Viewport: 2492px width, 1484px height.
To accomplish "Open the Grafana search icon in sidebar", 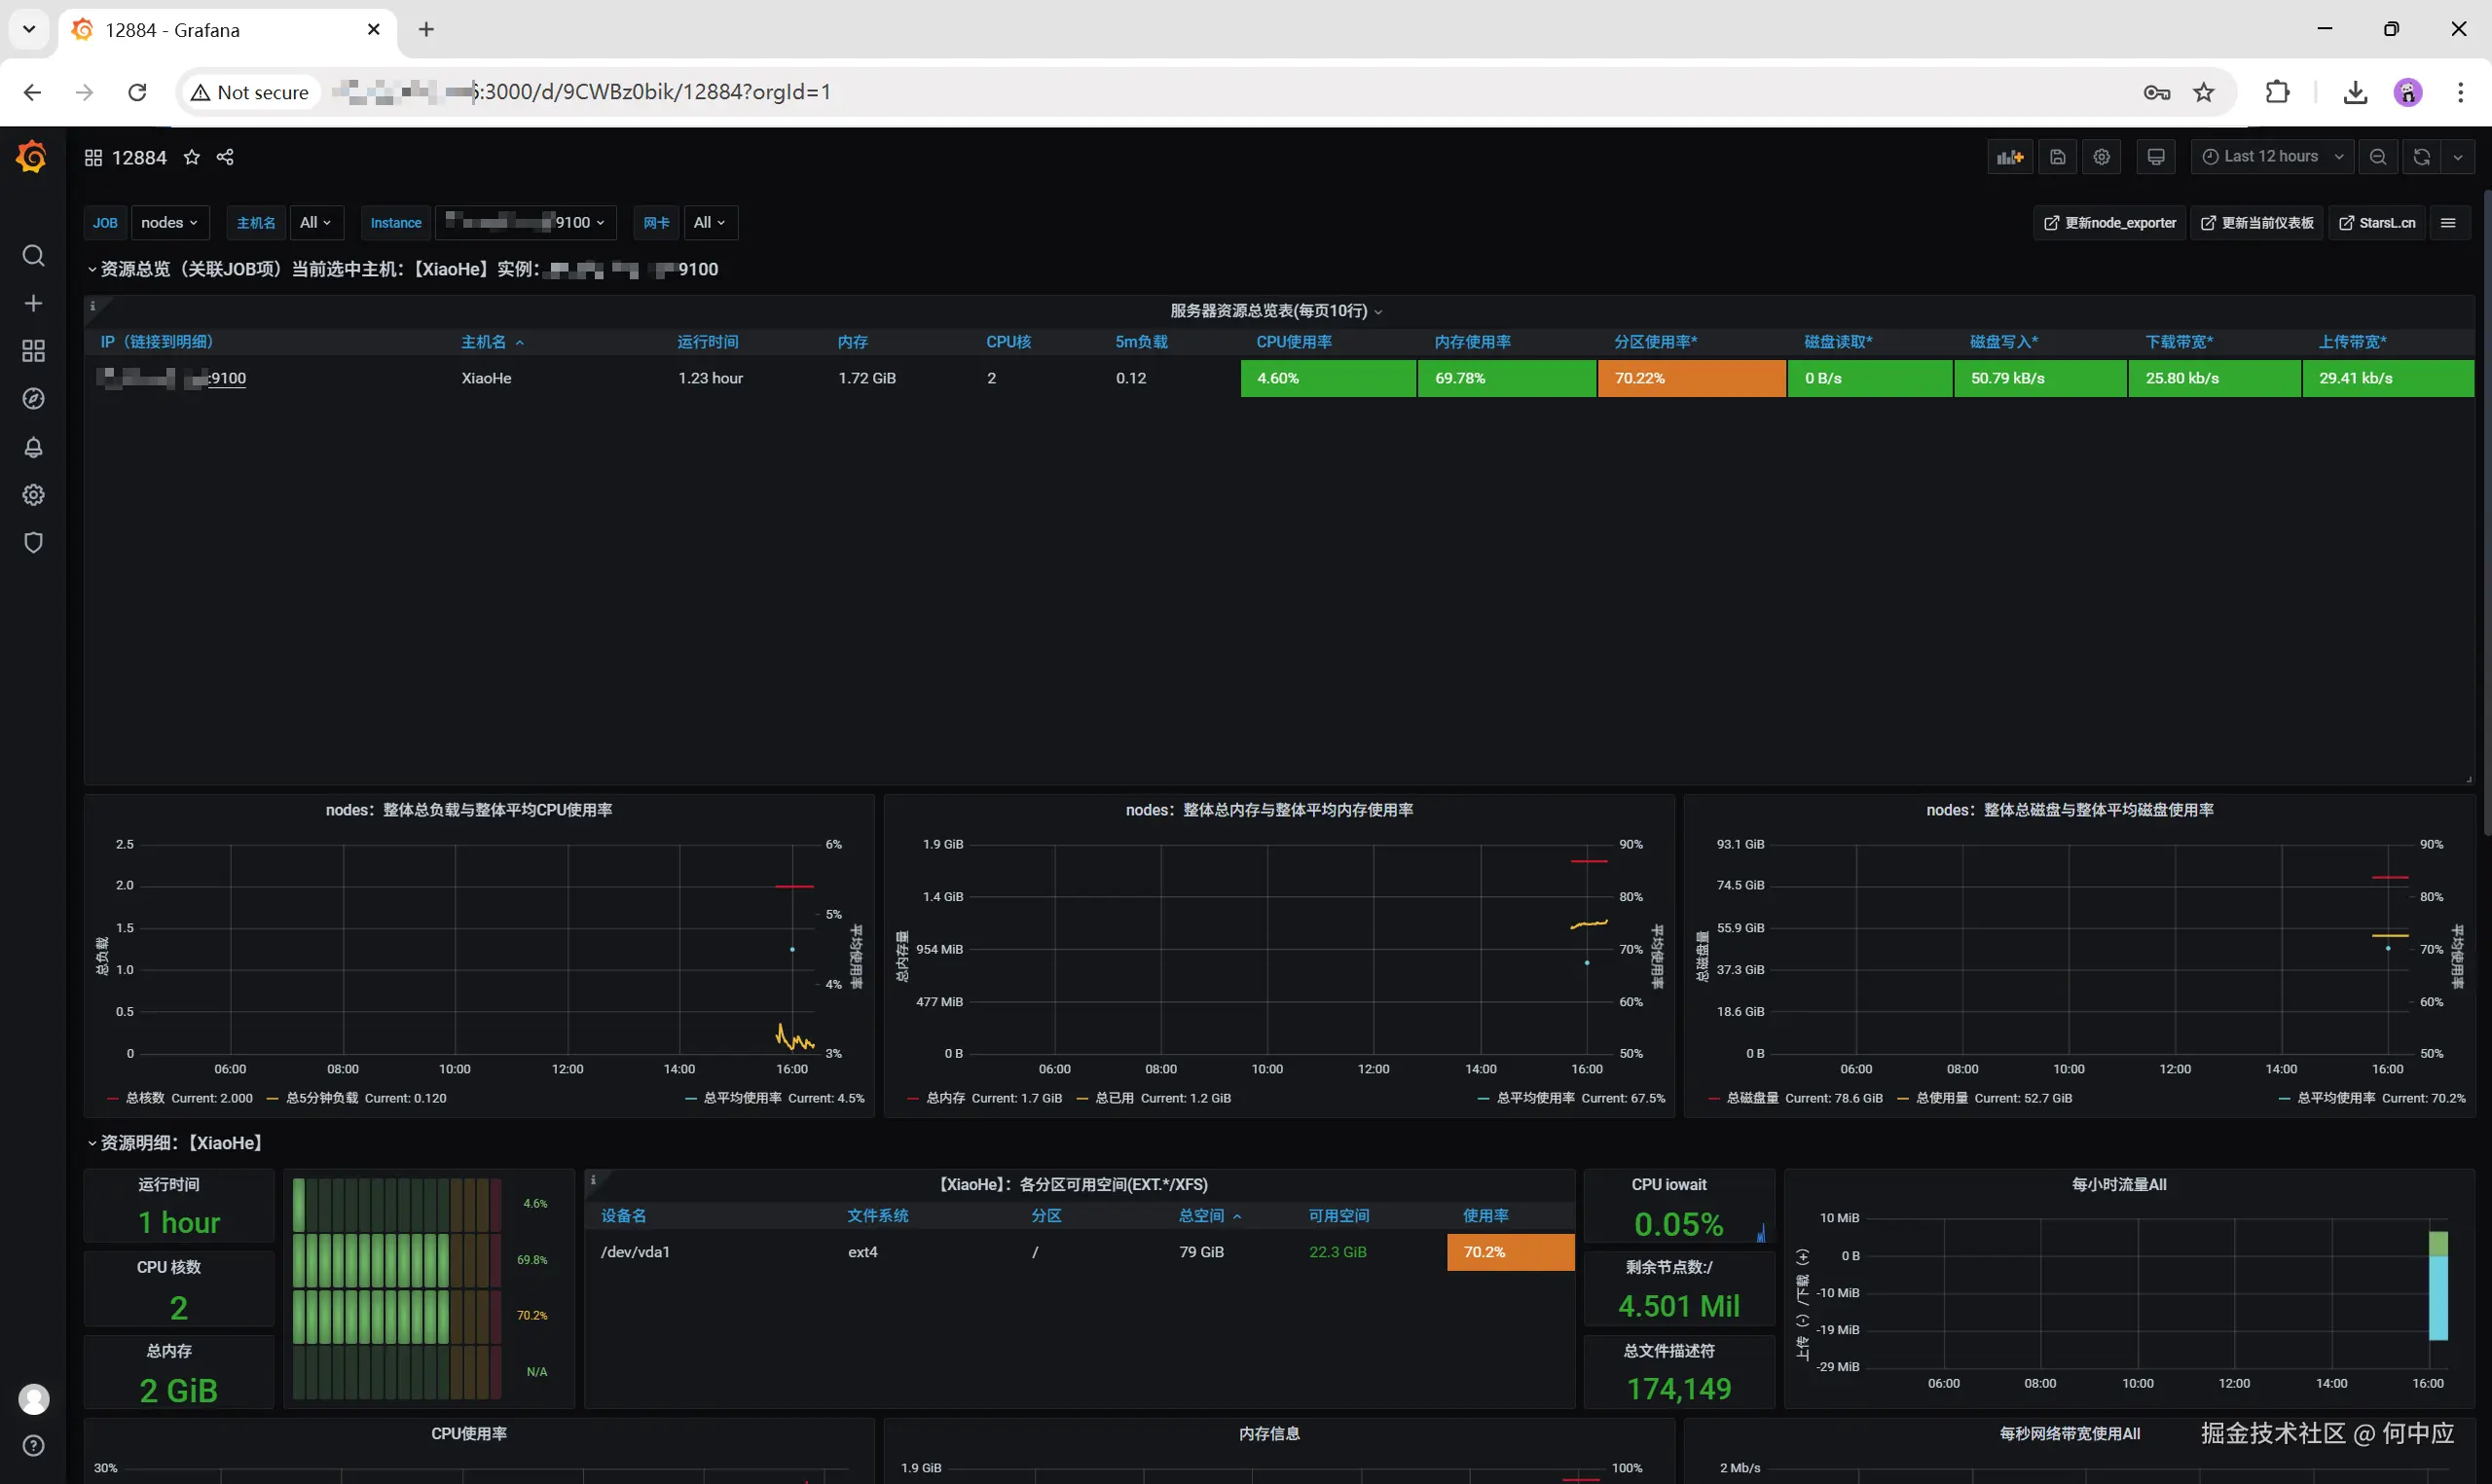I will [x=33, y=256].
